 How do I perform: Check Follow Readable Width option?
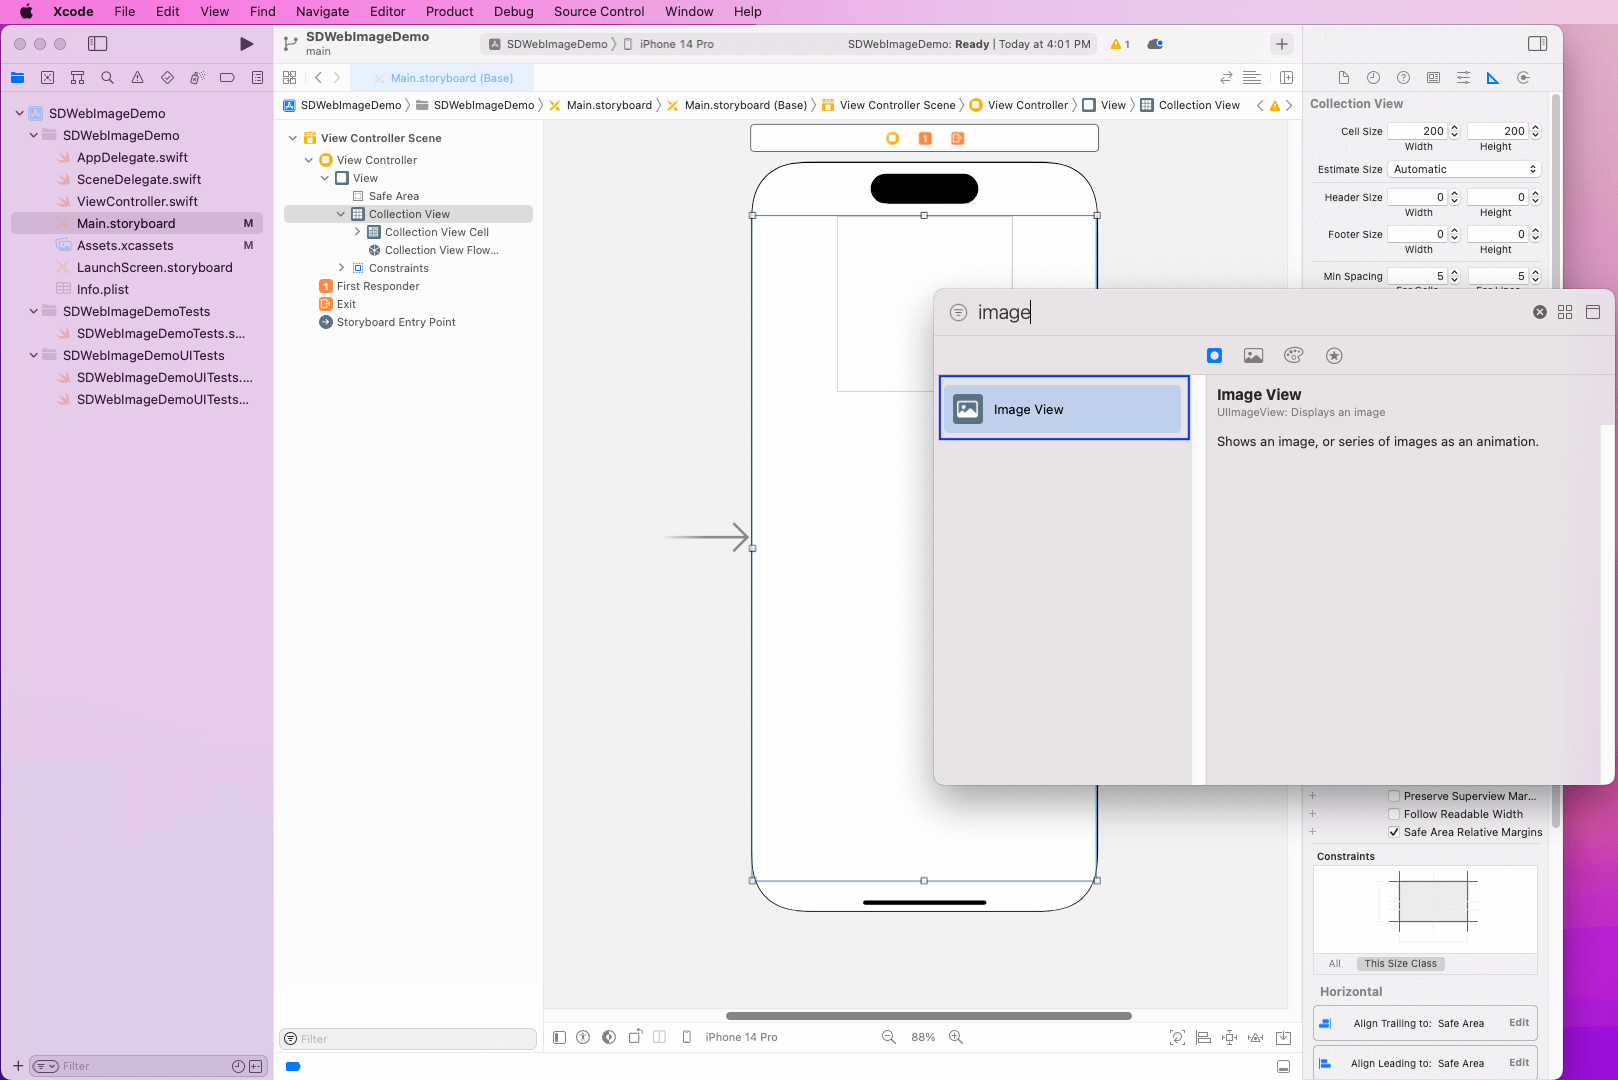coord(1394,815)
